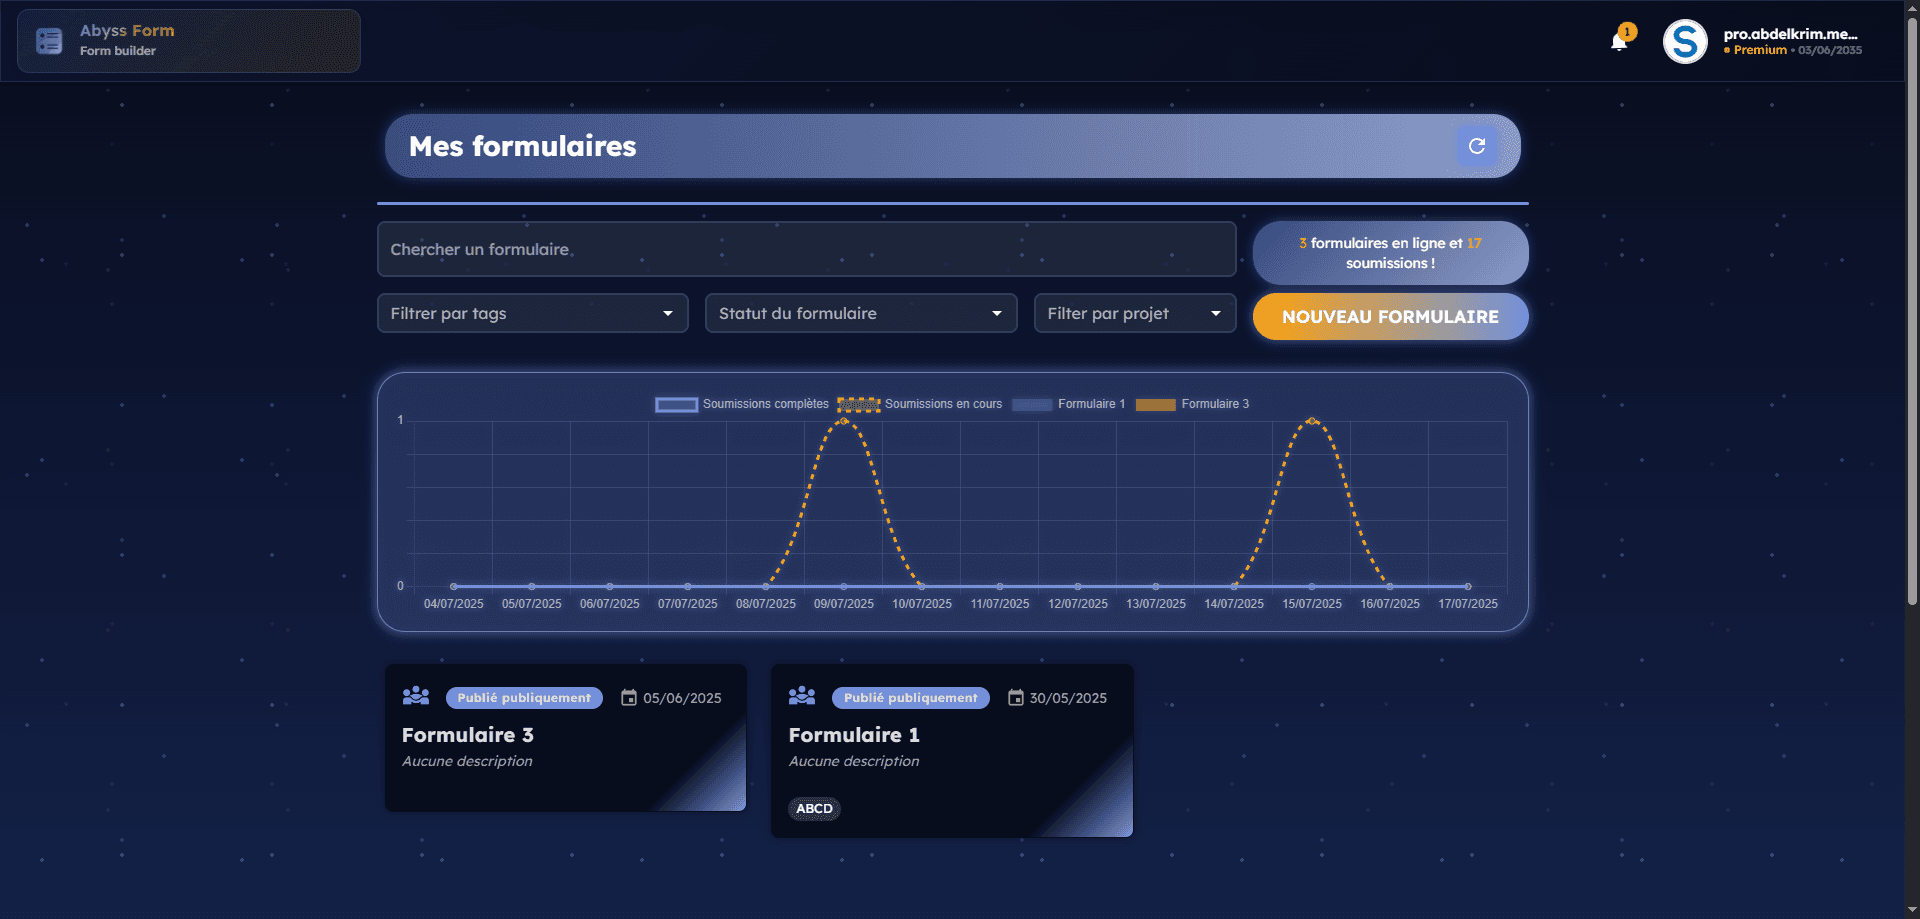
Task: Click the page vertical scrollbar
Action: (x=1912, y=310)
